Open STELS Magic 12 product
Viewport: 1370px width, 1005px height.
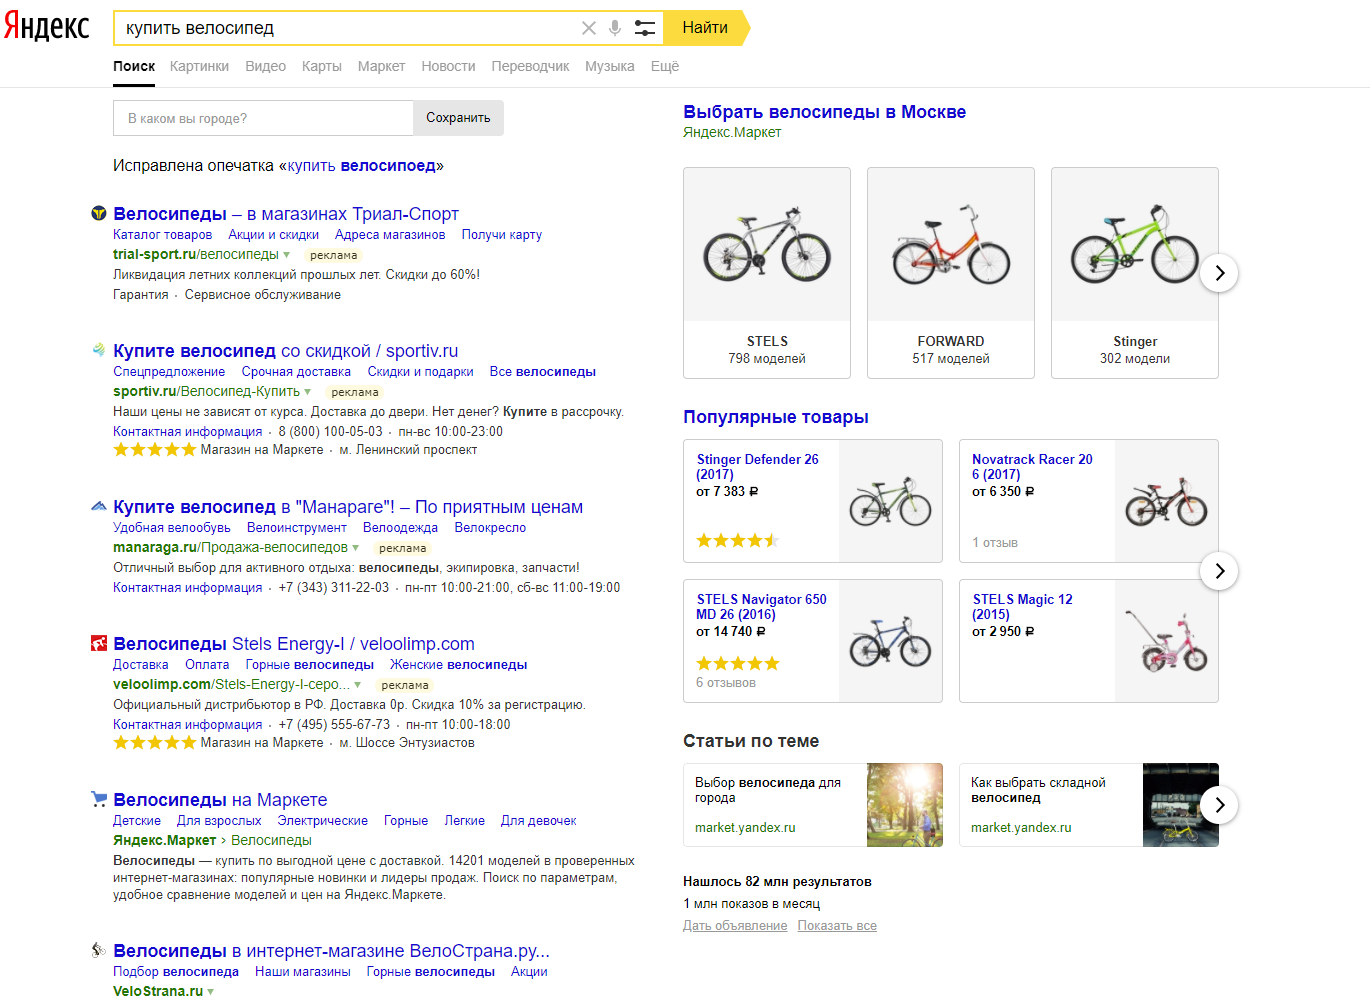pos(1089,641)
